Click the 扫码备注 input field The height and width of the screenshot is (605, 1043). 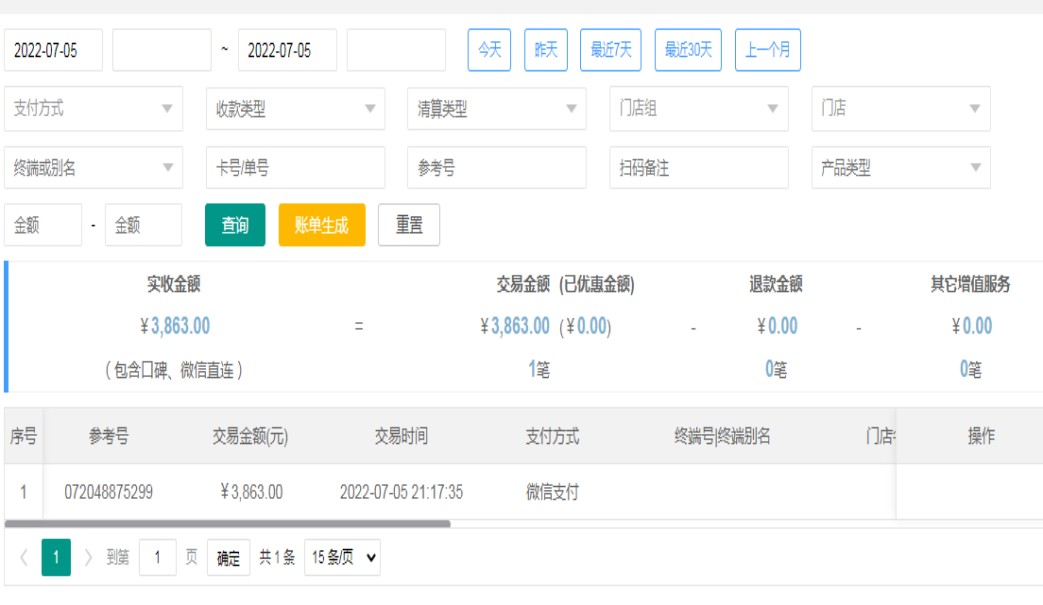click(x=698, y=168)
